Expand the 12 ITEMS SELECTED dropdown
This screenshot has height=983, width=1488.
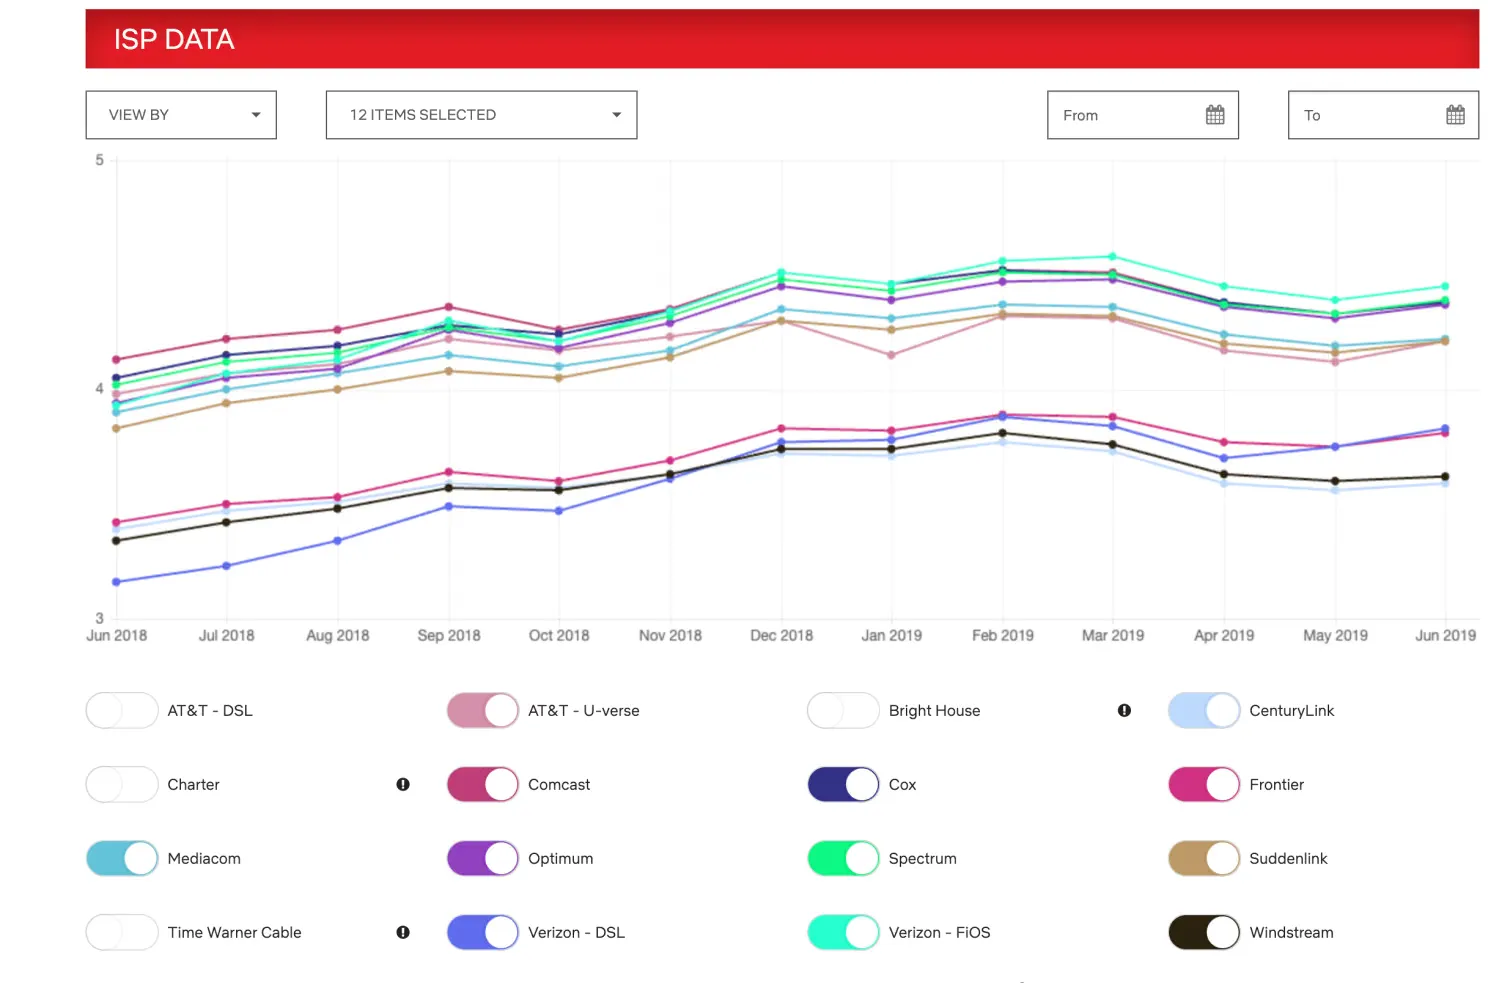481,115
